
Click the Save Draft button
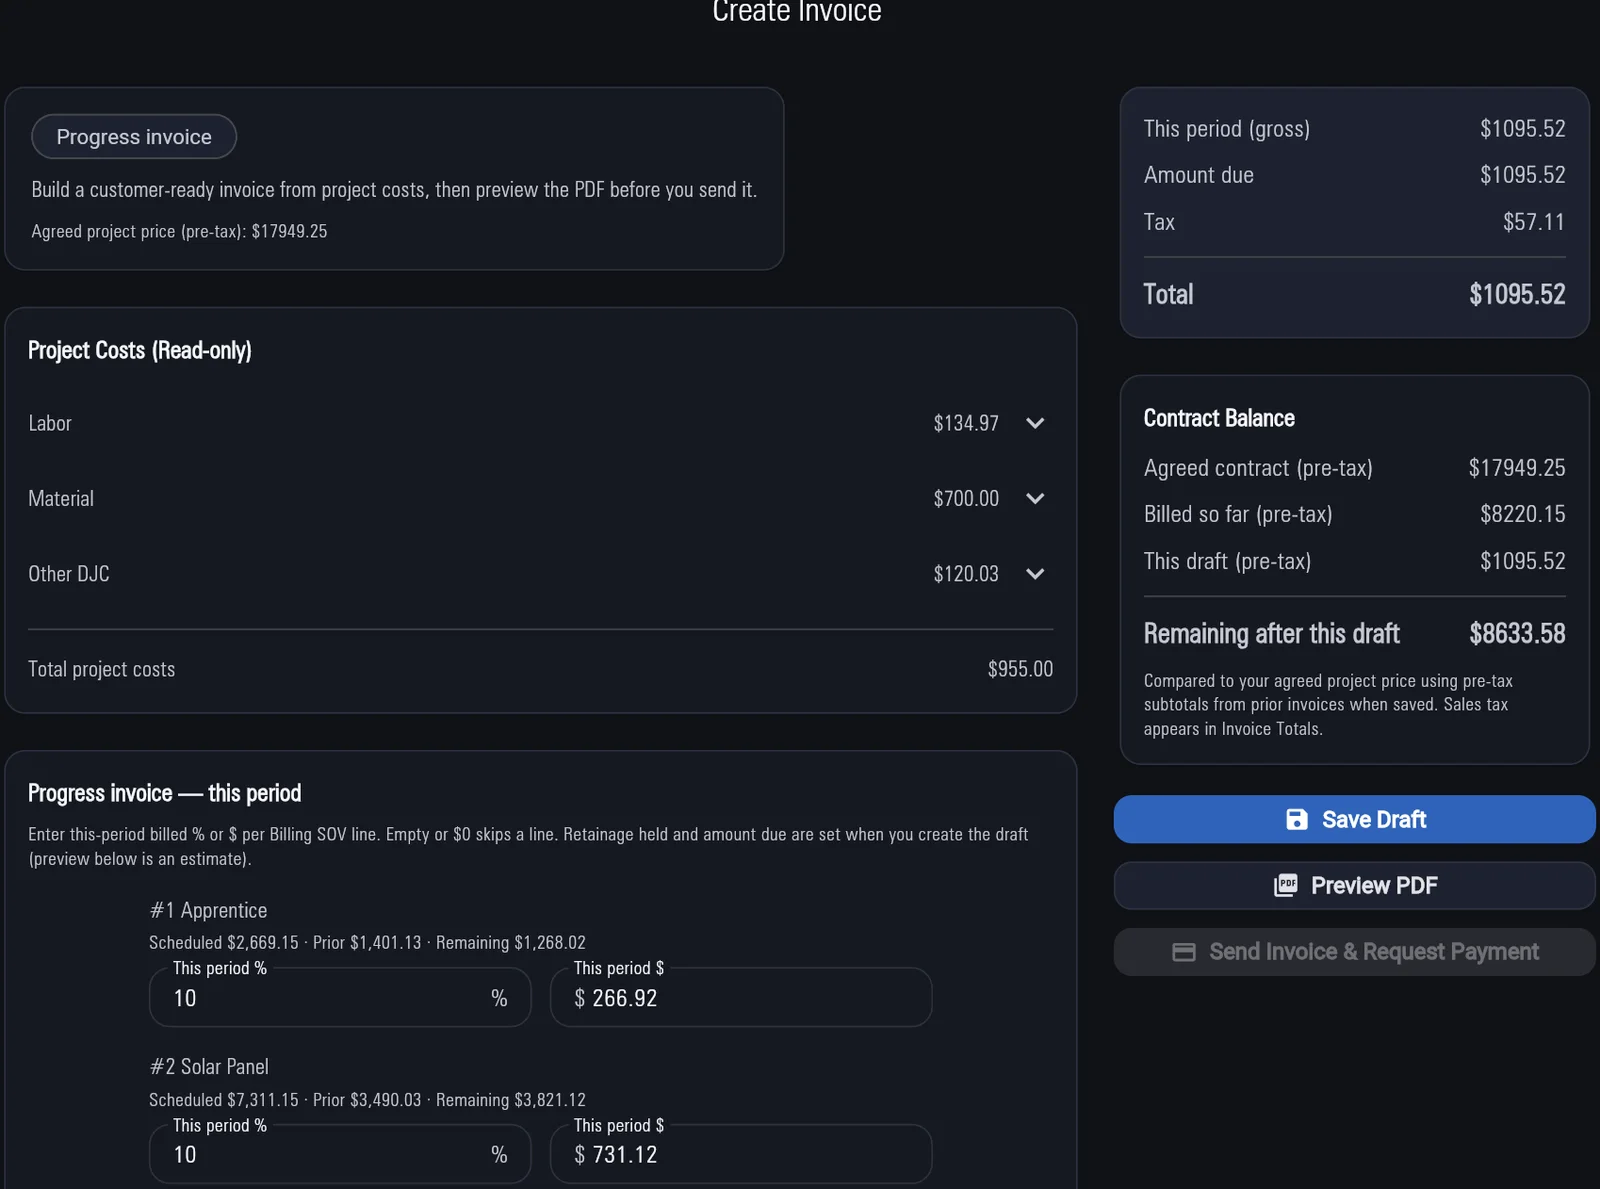pos(1354,819)
